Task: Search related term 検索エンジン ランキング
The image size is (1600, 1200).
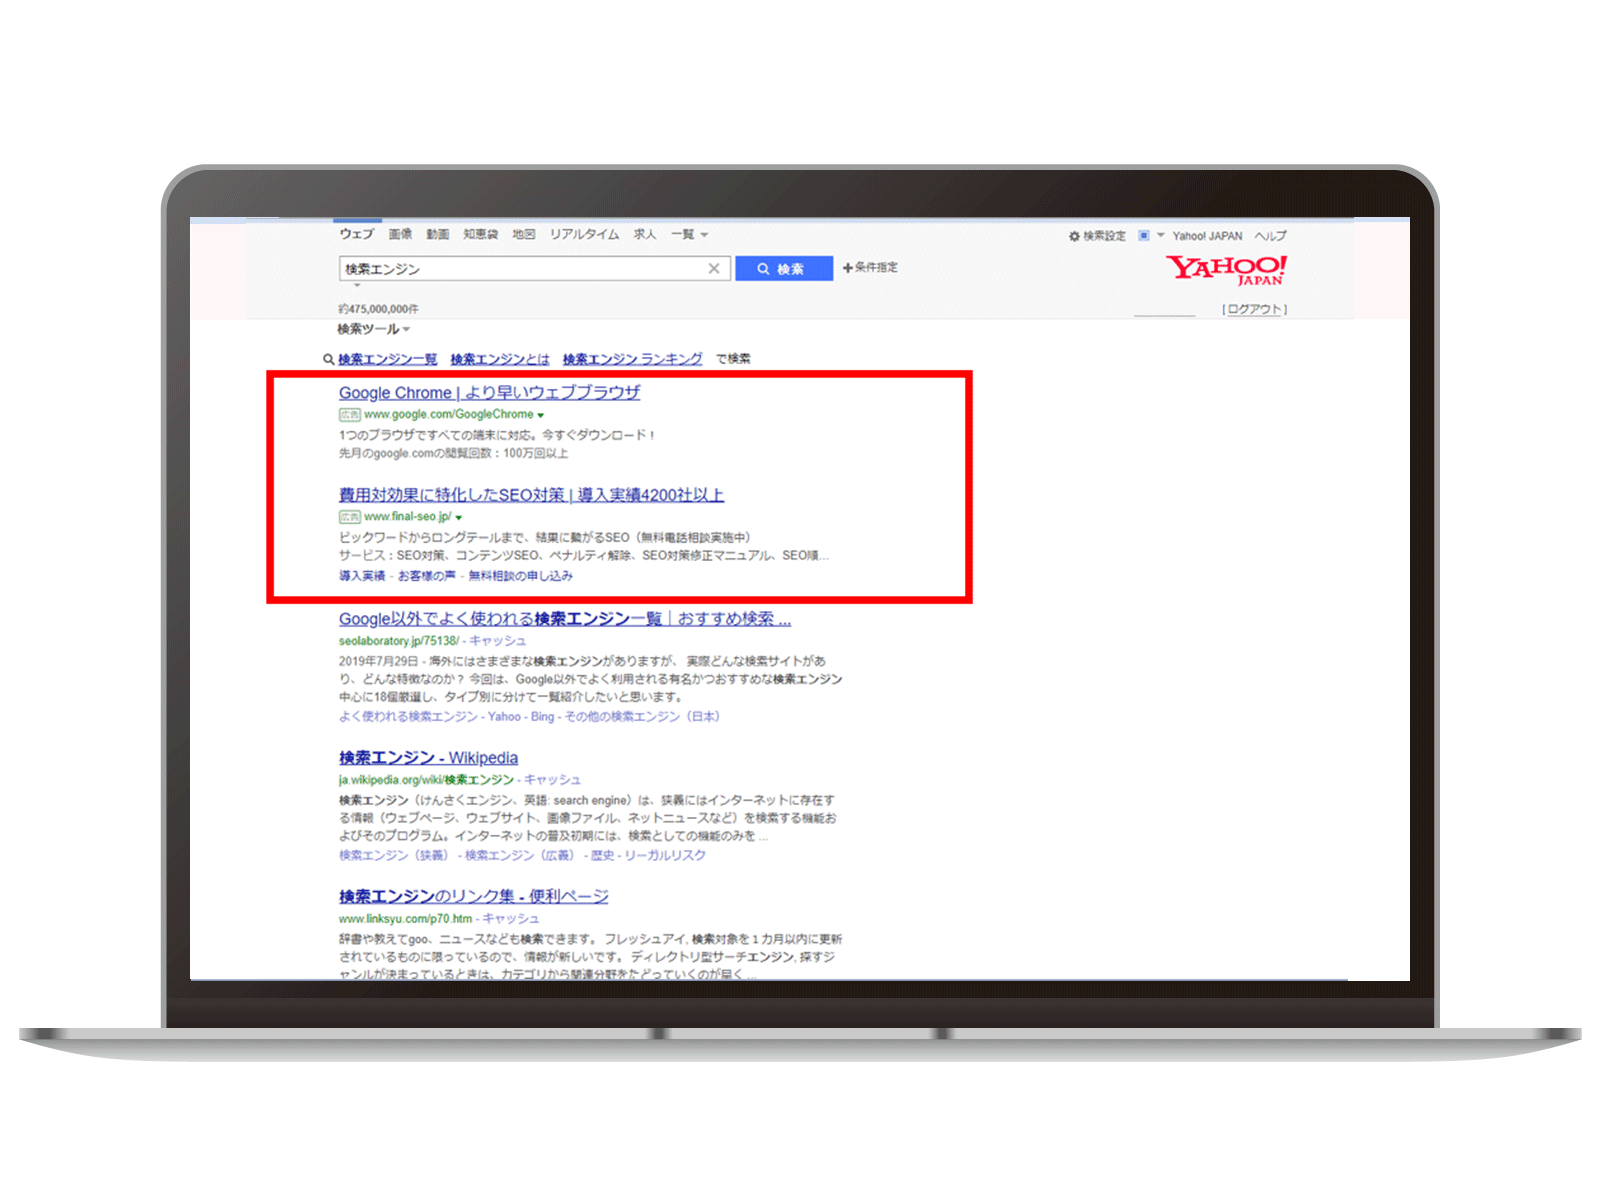Action: [x=632, y=359]
